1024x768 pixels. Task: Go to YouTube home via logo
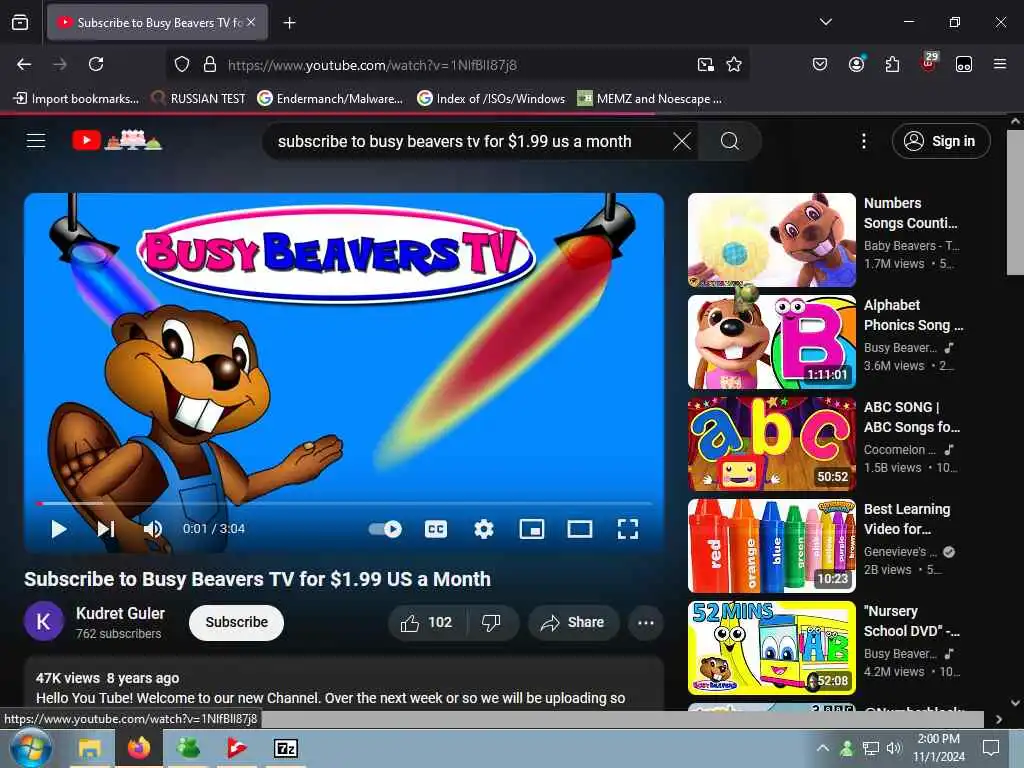pos(117,140)
